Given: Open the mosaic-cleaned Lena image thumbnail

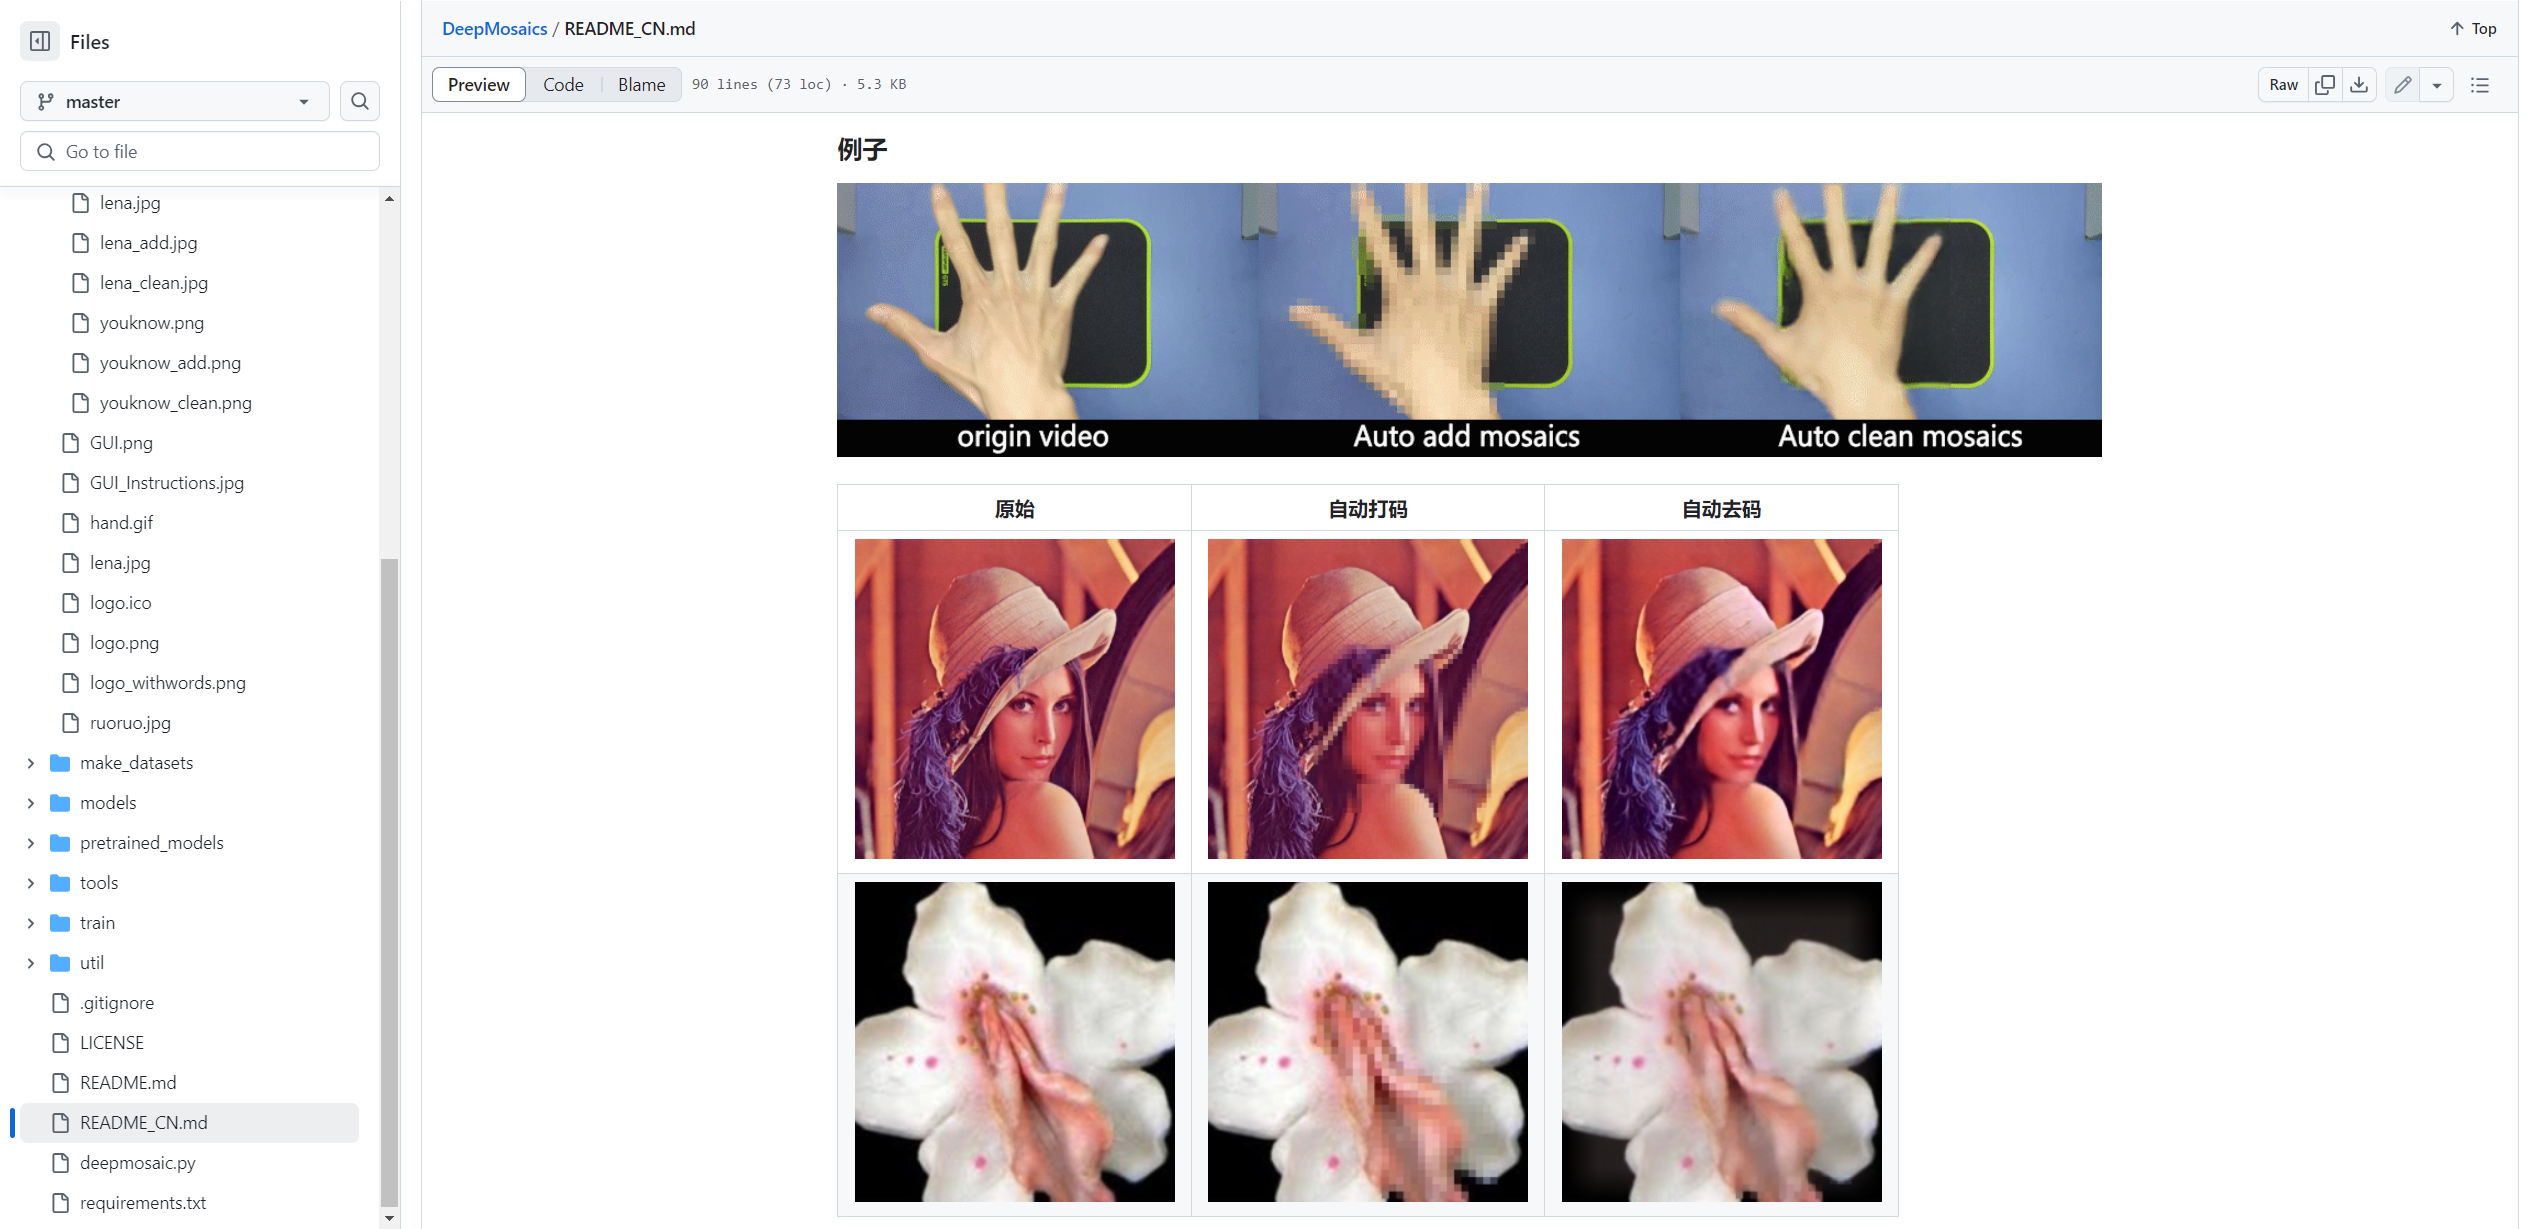Looking at the screenshot, I should click(x=1721, y=699).
